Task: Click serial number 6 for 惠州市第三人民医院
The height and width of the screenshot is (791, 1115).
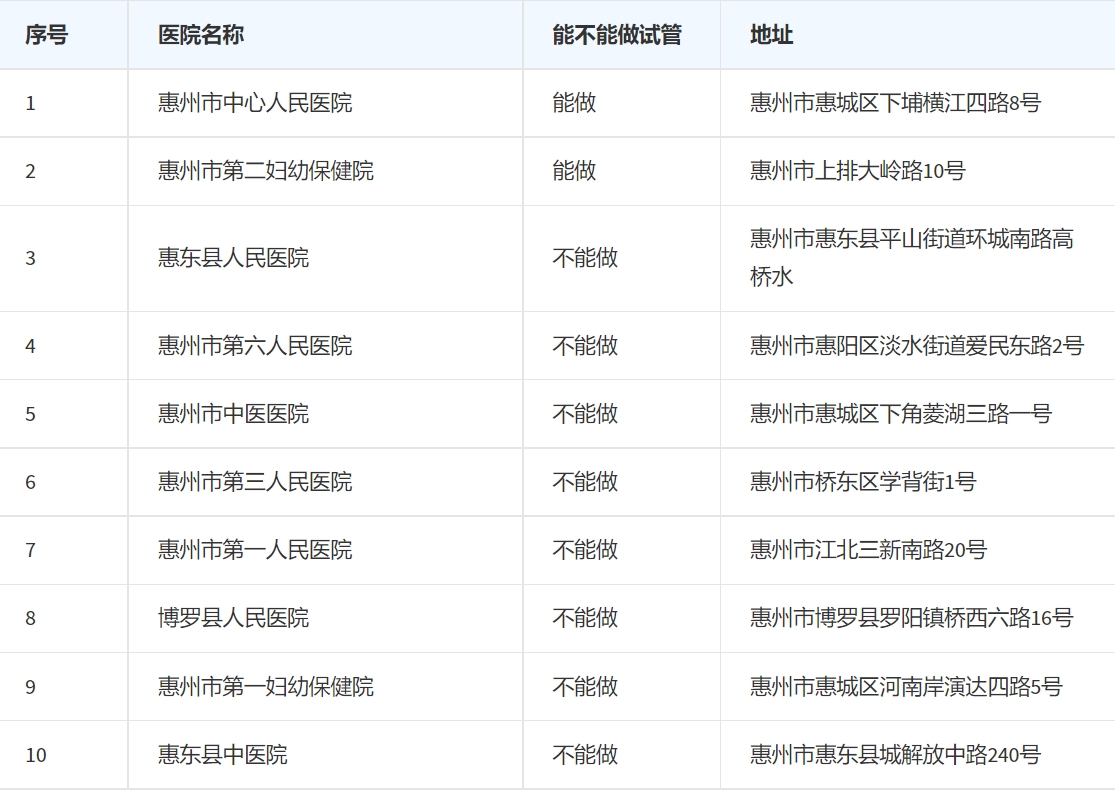Action: click(31, 483)
